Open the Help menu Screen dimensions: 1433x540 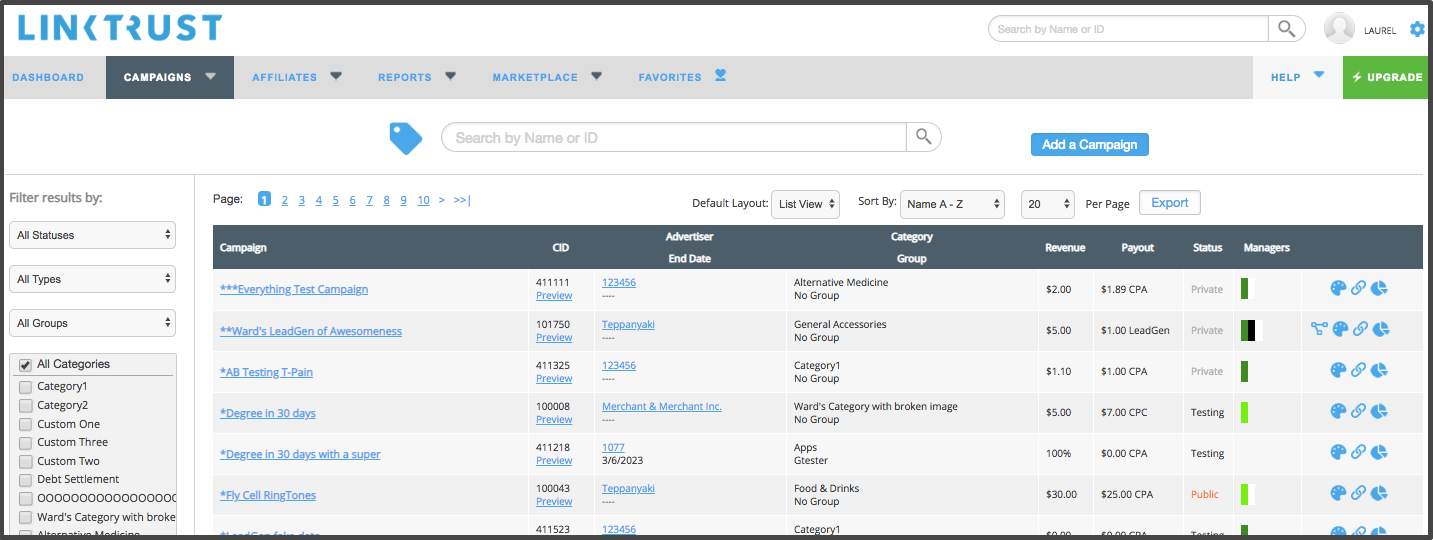pyautogui.click(x=1297, y=77)
